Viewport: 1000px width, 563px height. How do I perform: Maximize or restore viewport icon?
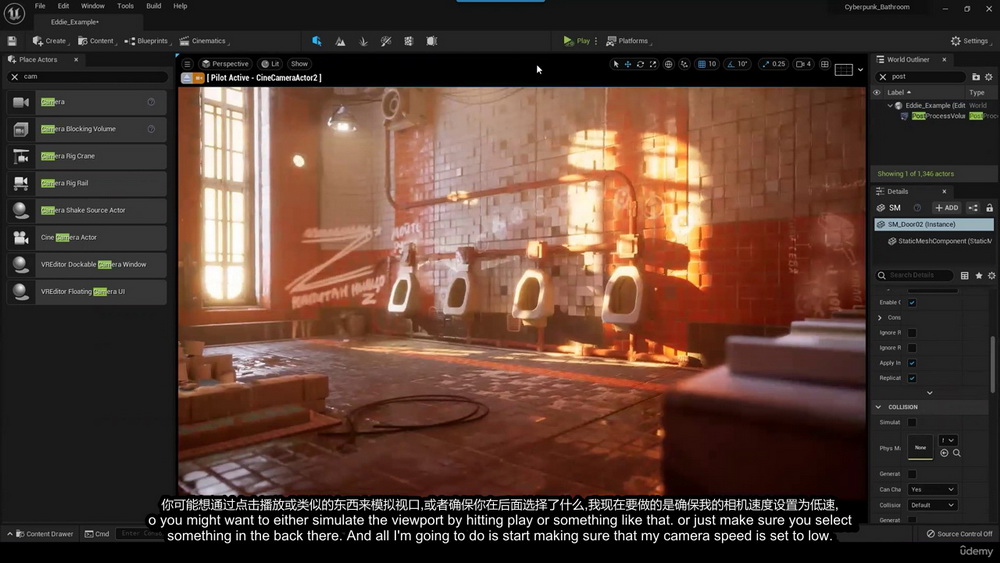click(825, 64)
